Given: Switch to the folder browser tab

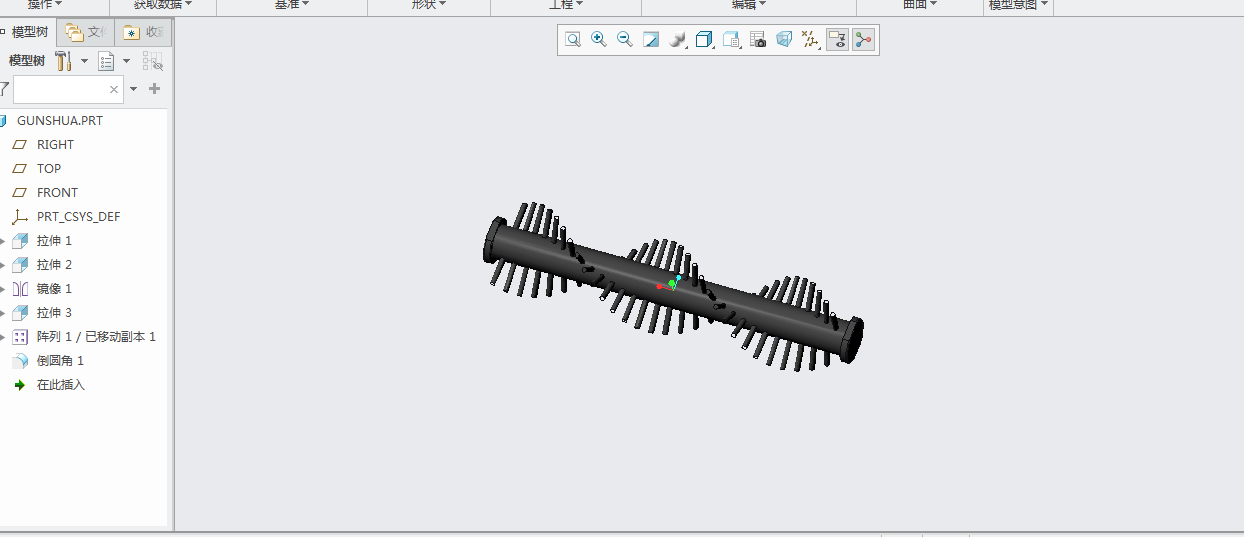Looking at the screenshot, I should (86, 32).
